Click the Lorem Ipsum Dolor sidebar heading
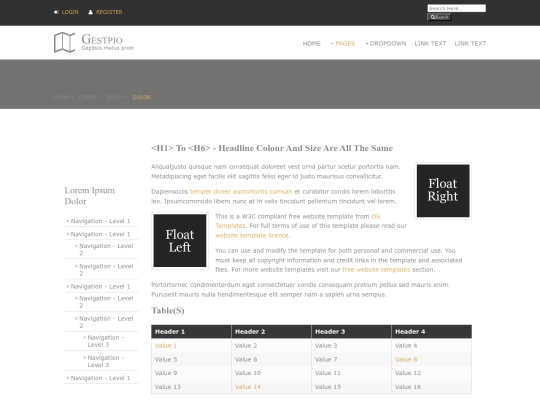Screen dimensions: 540x405 pos(90,196)
